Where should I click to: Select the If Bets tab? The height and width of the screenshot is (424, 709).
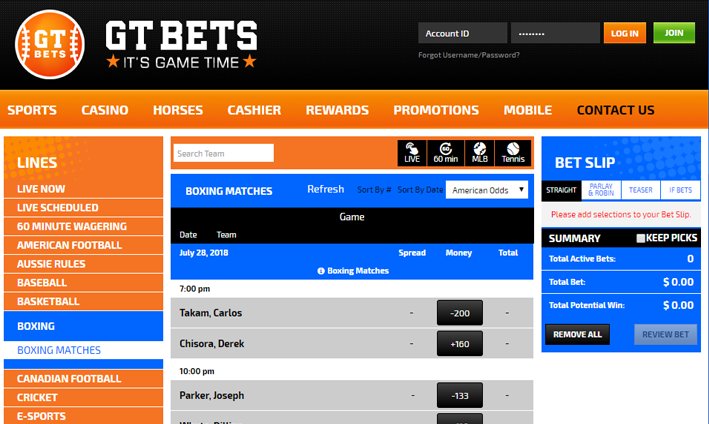tap(680, 190)
